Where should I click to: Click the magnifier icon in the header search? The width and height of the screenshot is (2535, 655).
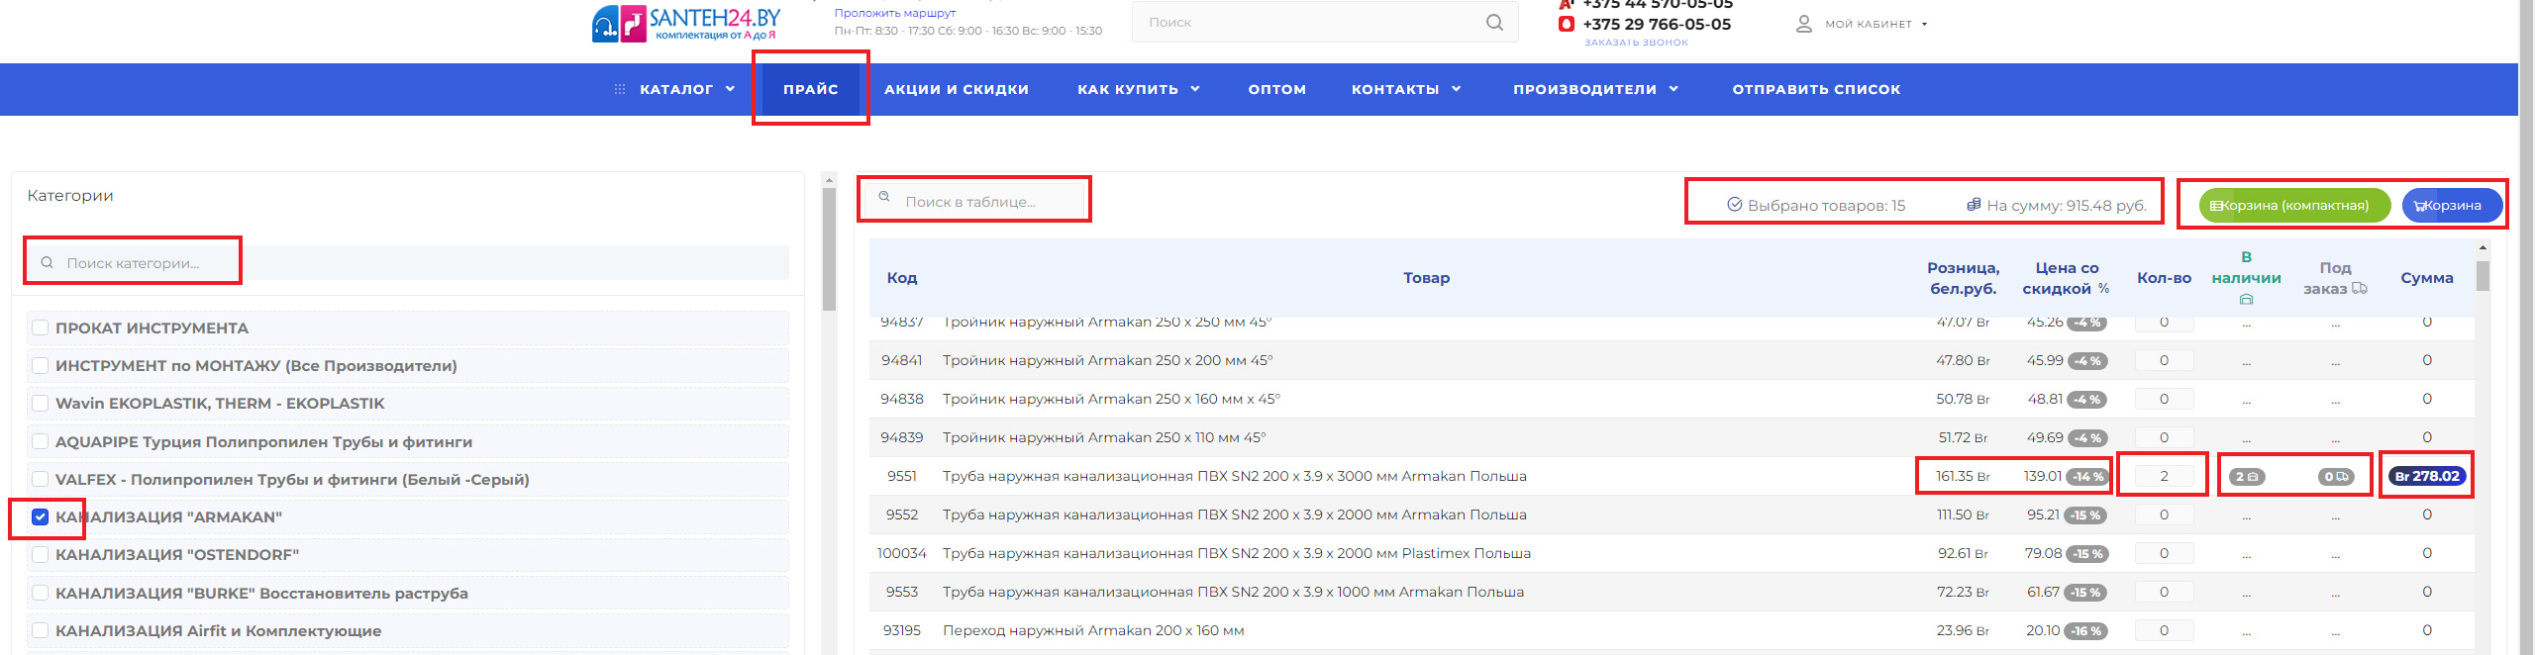coord(1494,22)
